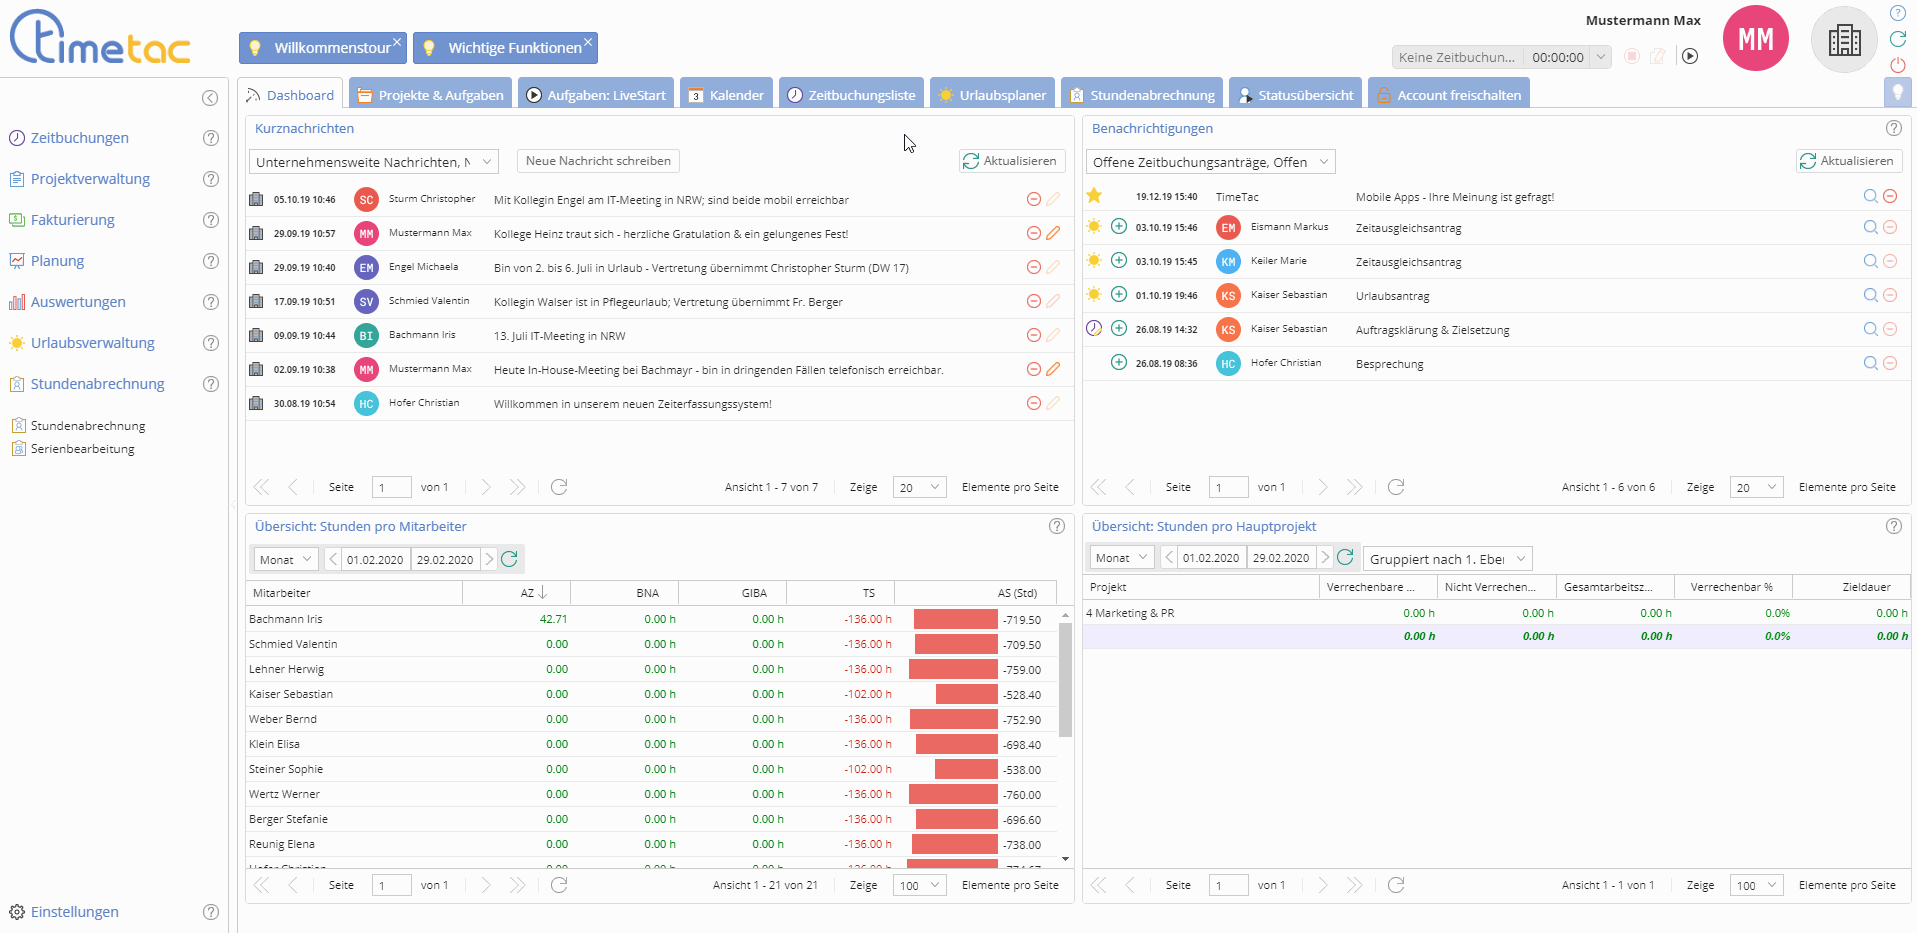This screenshot has width=1917, height=933.
Task: Sort by the AZ column header
Action: 528,593
